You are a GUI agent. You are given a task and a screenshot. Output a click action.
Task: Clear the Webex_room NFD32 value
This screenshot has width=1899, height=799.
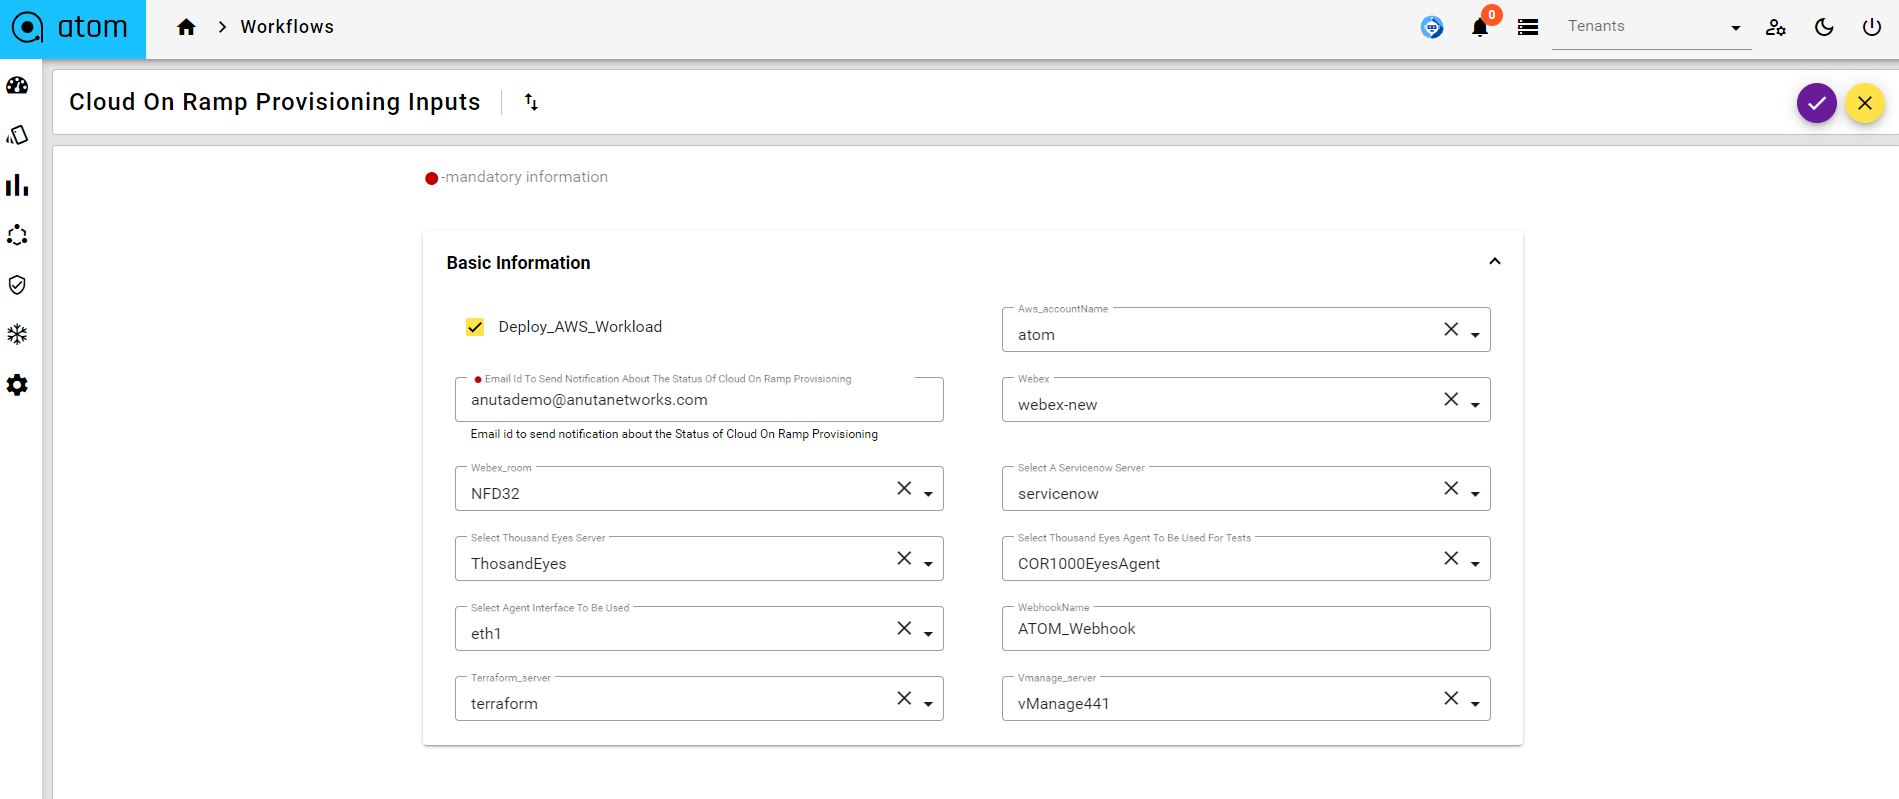[904, 488]
